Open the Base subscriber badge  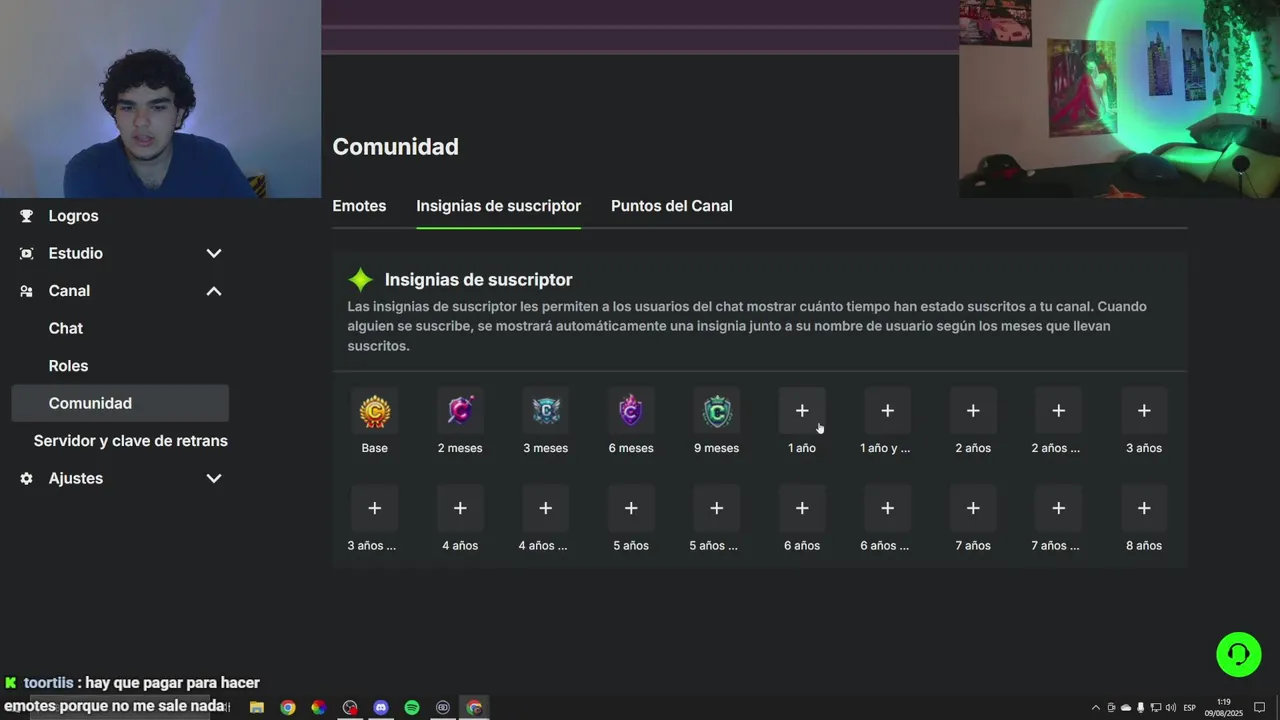tap(375, 411)
